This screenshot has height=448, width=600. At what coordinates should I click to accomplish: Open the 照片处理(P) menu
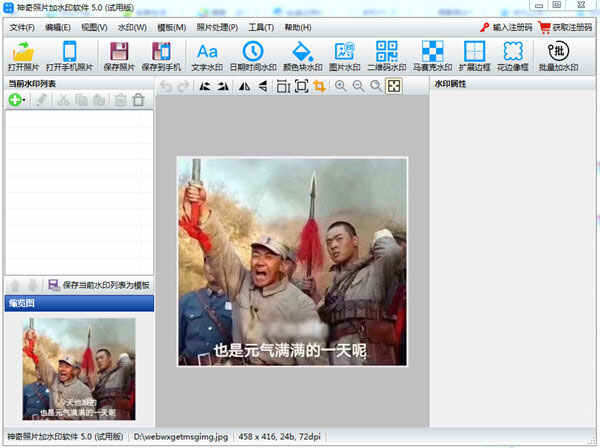tap(219, 27)
